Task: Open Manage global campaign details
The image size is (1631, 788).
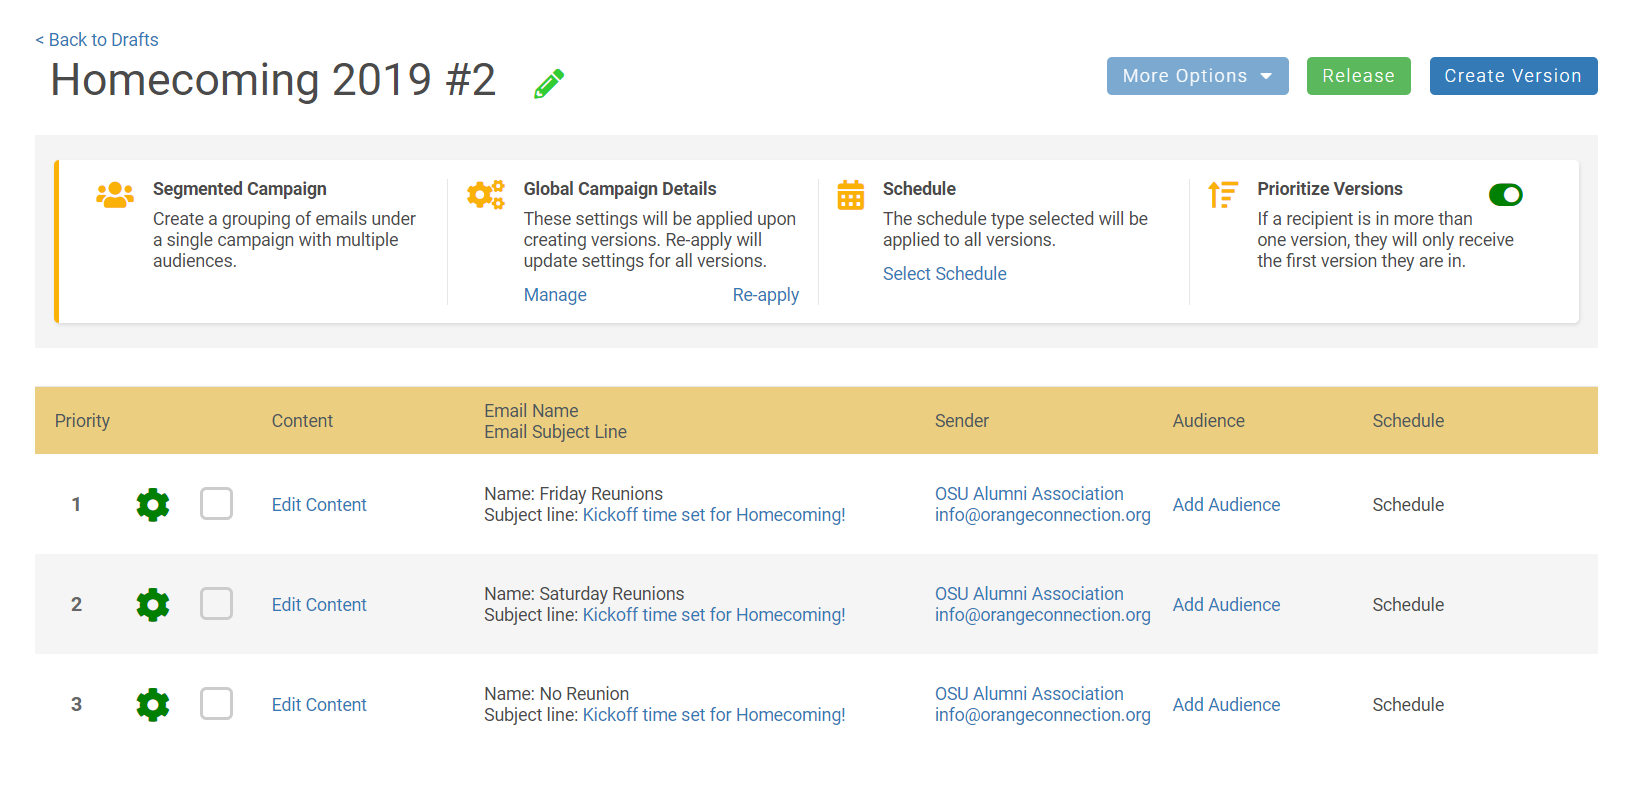Action: [555, 295]
